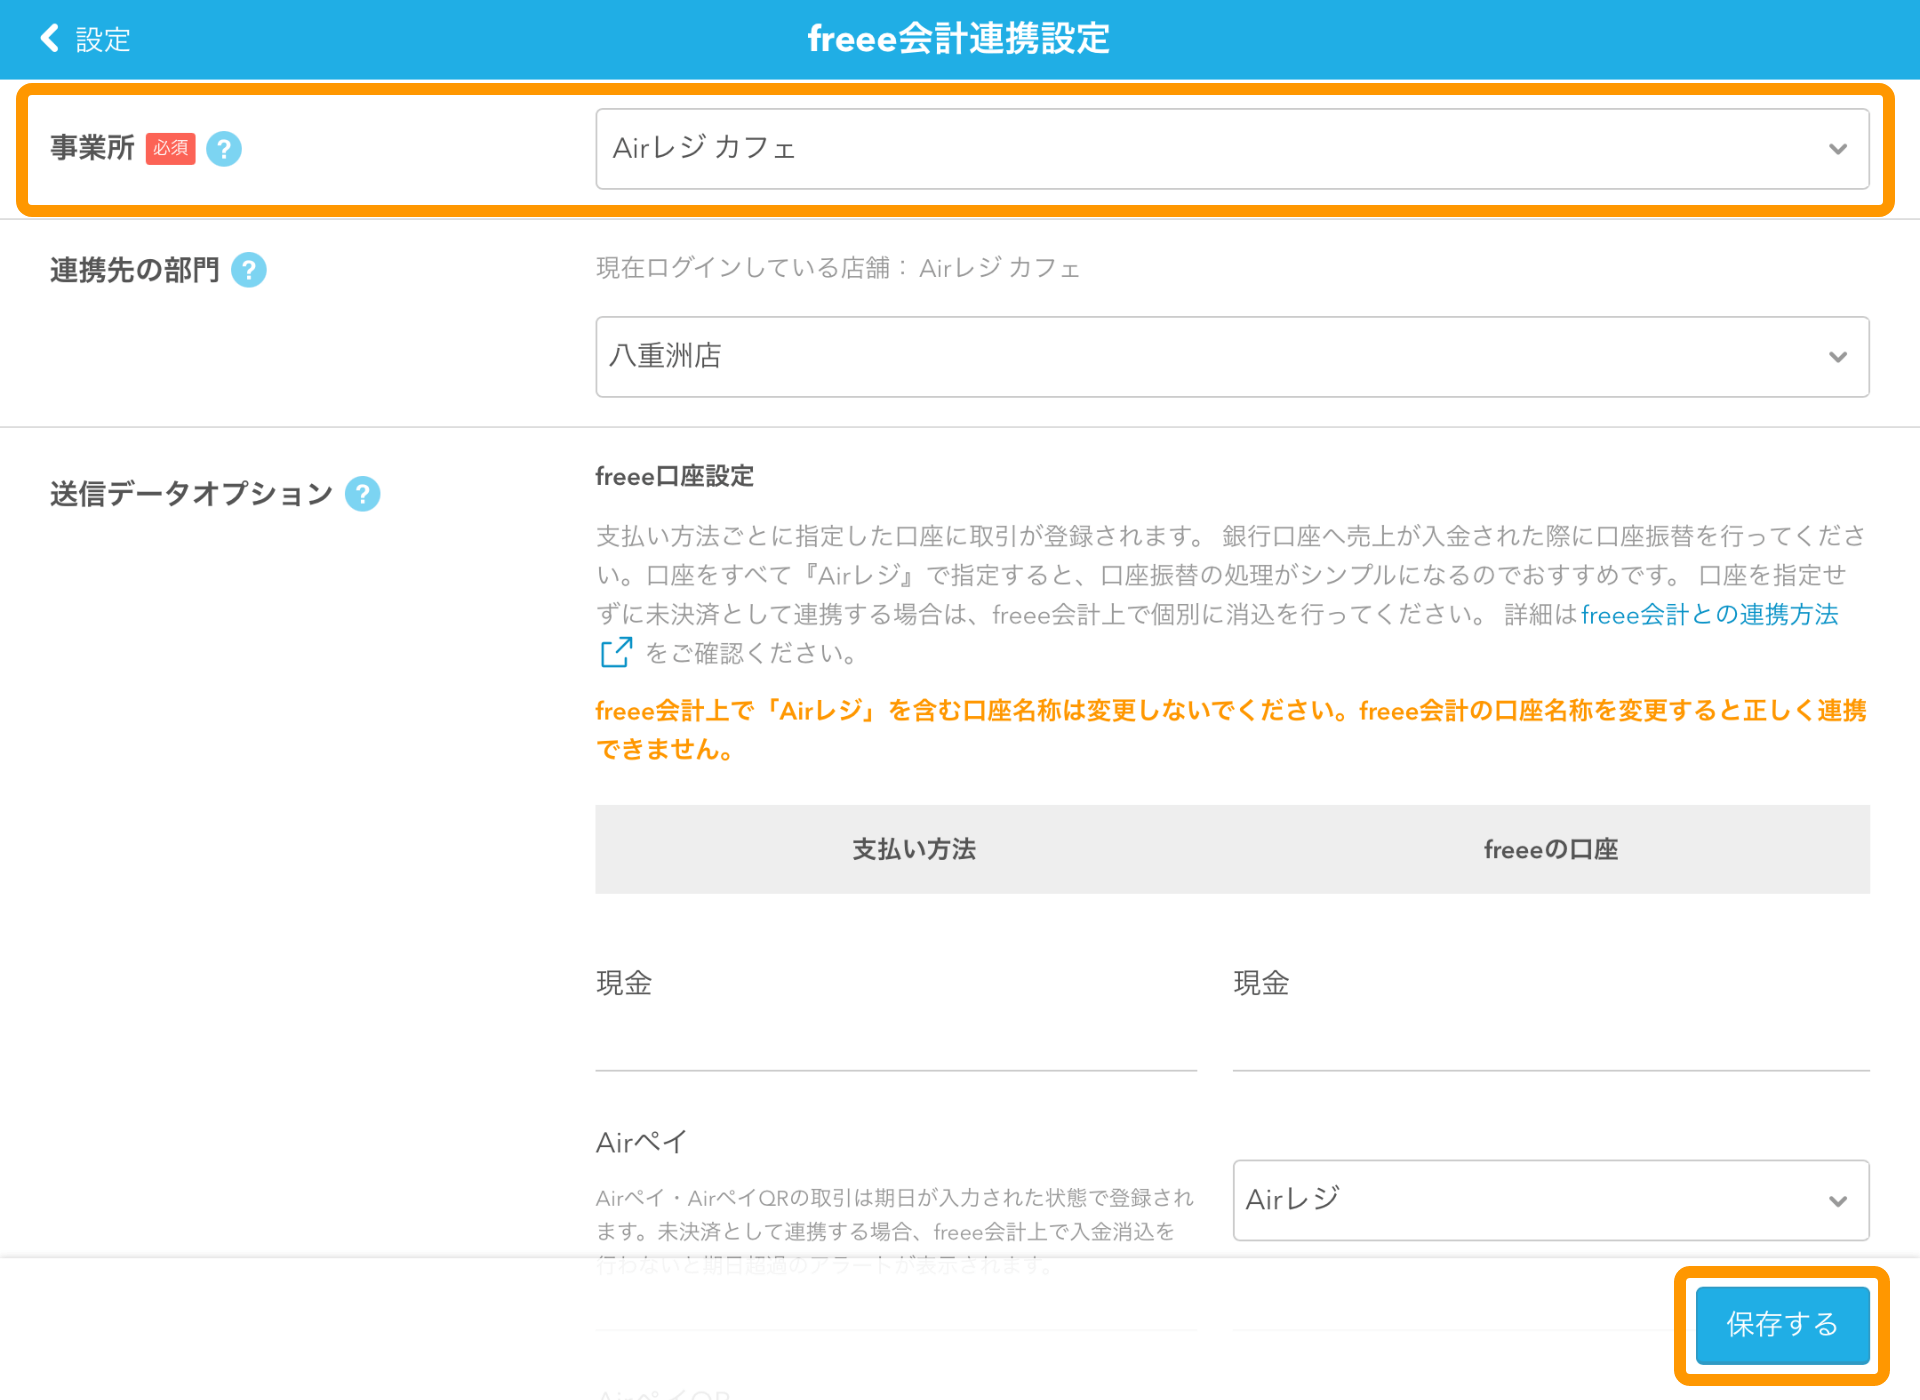Open help icon next to 送信データオプション
Image resolution: width=1920 pixels, height=1400 pixels.
tap(363, 494)
